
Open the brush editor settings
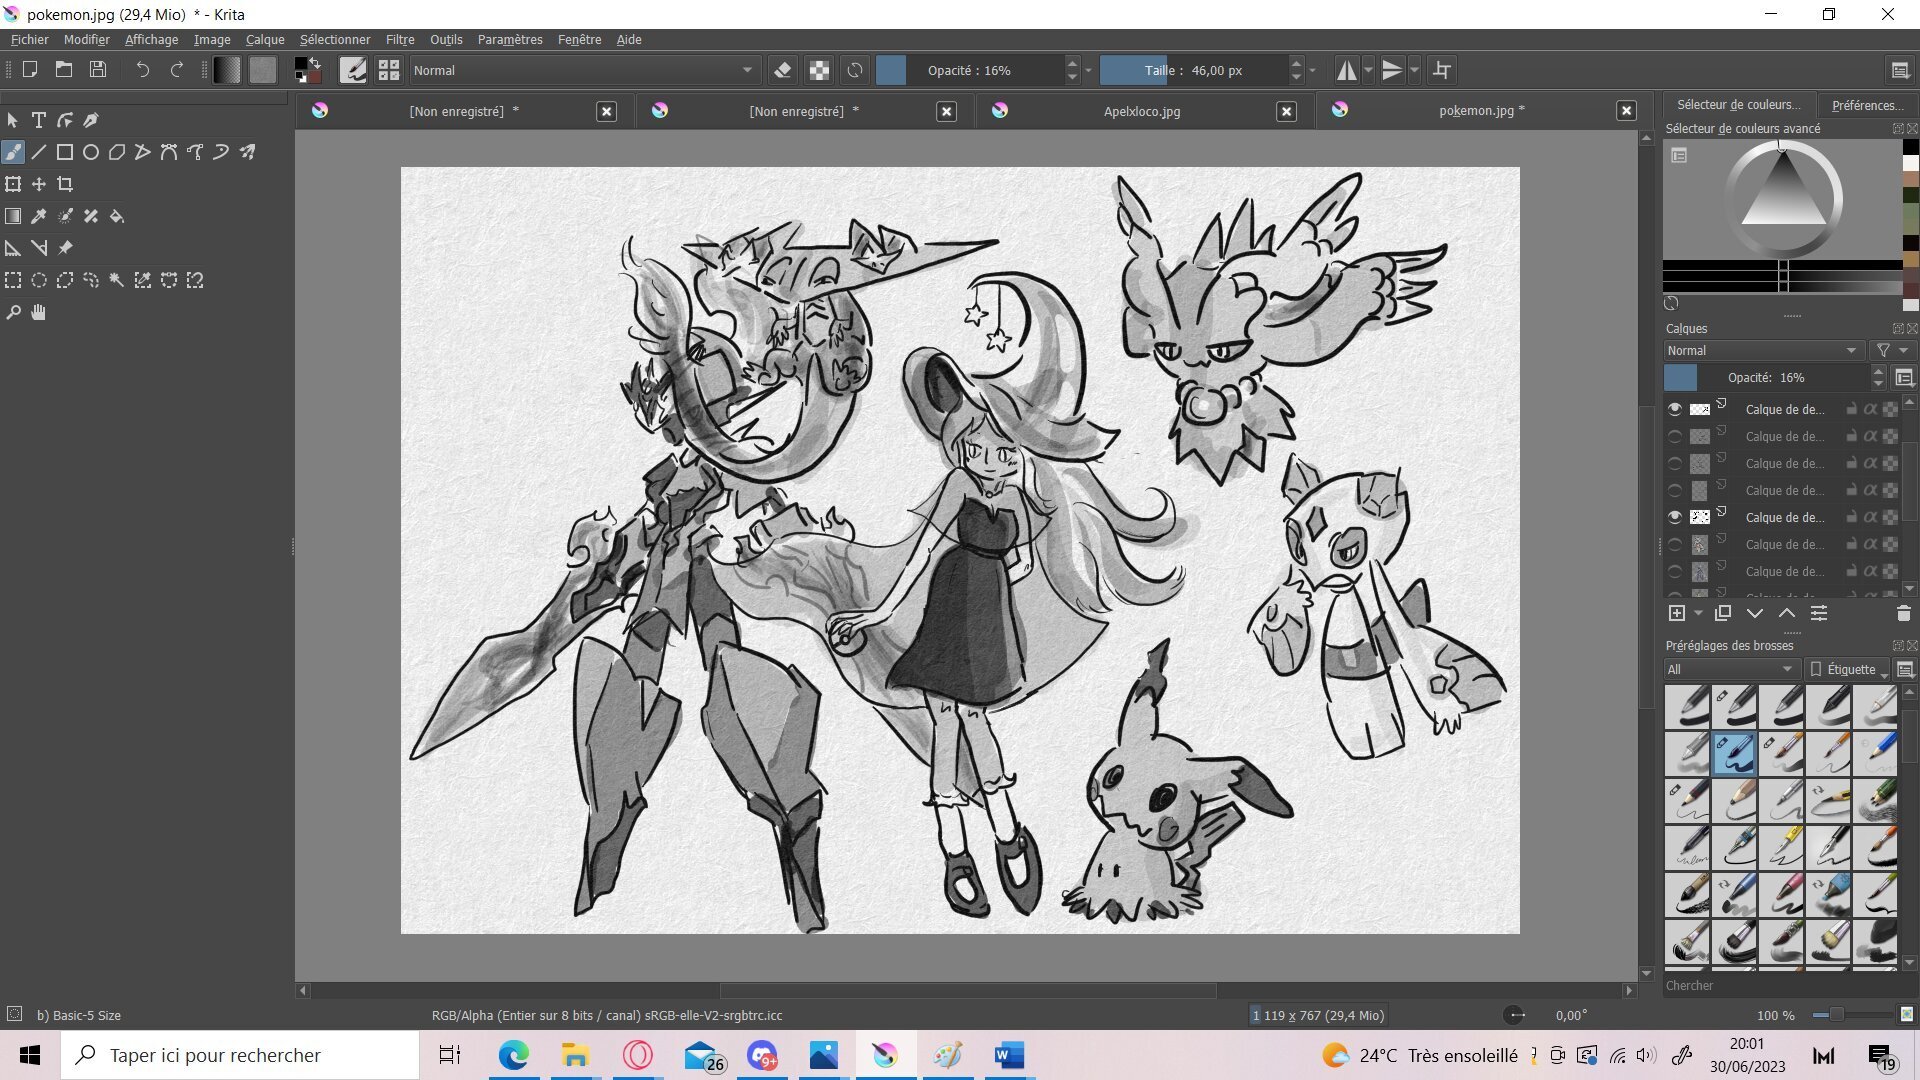tap(353, 70)
